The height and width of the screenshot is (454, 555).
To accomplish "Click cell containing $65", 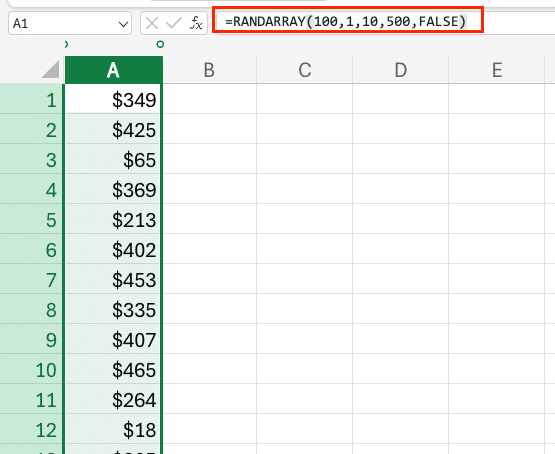I will point(113,159).
